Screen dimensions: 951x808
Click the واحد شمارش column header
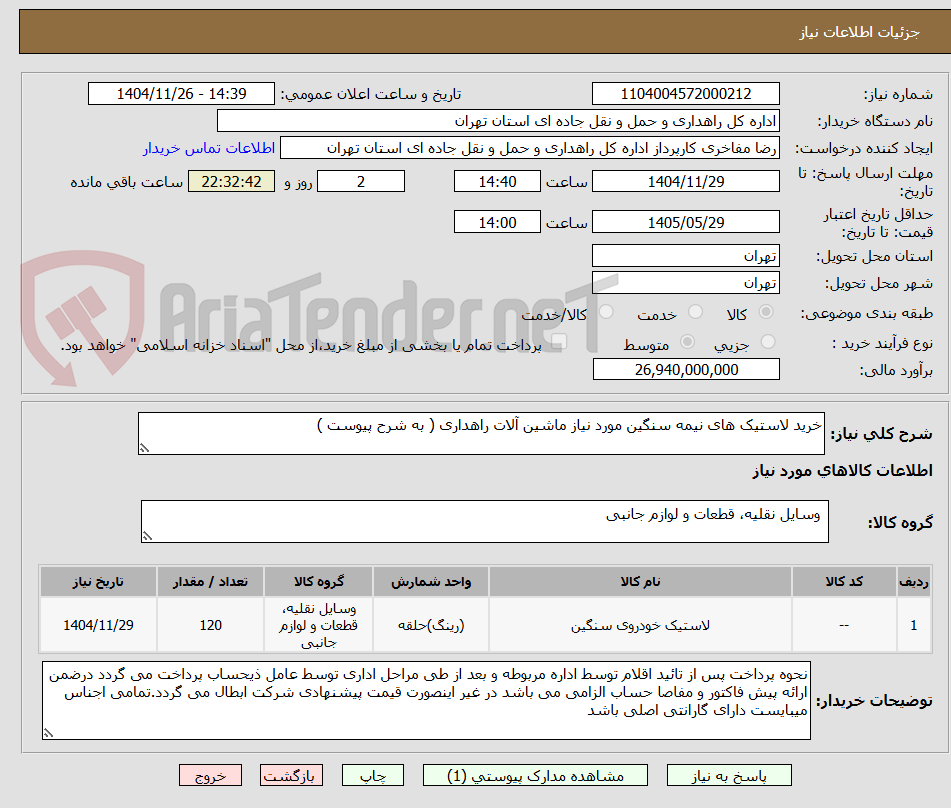tap(431, 582)
